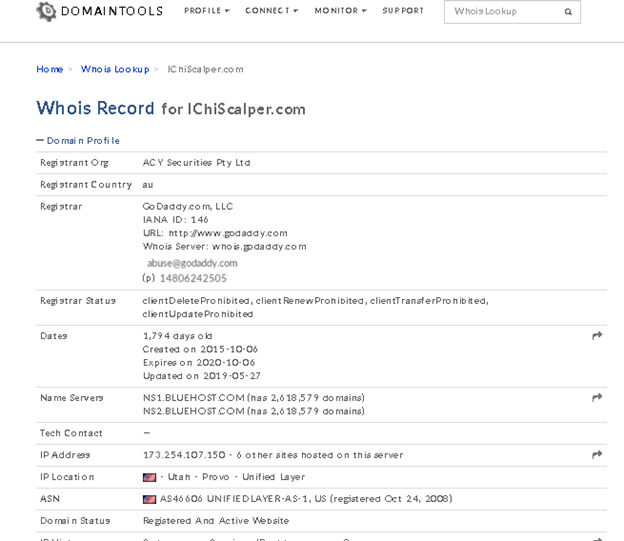Select 'Utah - Provo - Unified Layer' text
Viewport: 624px width, 541px height.
236,477
